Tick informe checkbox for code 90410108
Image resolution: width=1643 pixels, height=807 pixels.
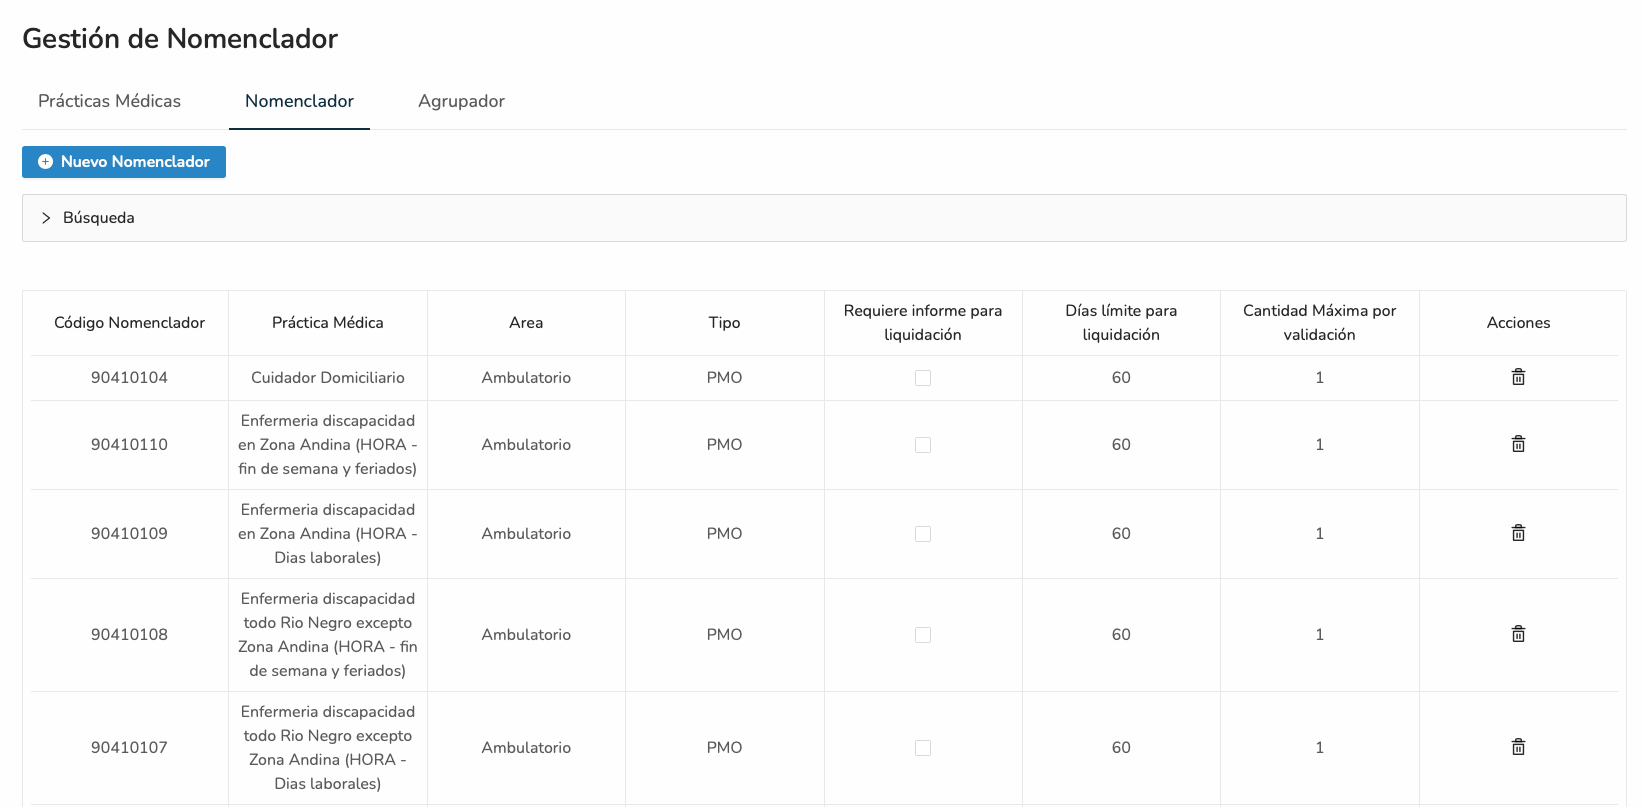coord(923,635)
